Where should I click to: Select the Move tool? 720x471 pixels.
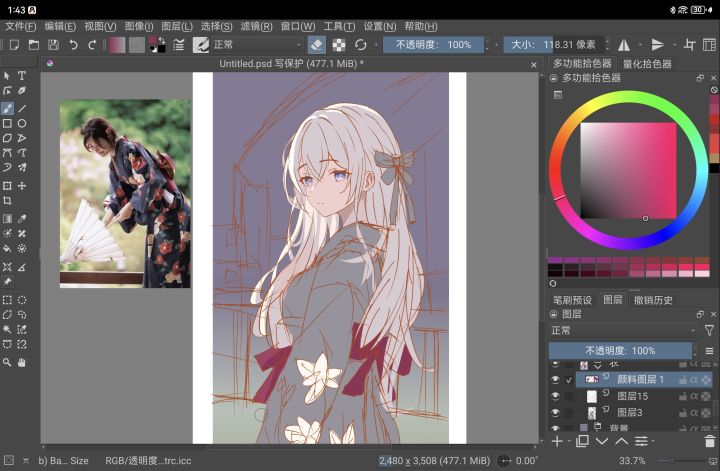22,185
